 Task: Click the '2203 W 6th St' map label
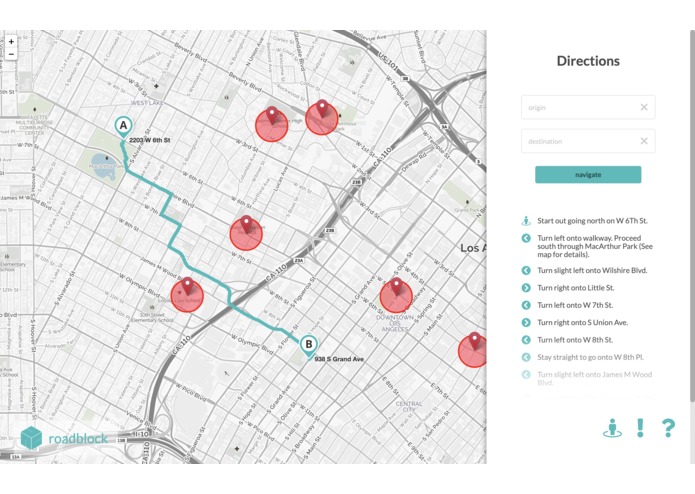149,140
